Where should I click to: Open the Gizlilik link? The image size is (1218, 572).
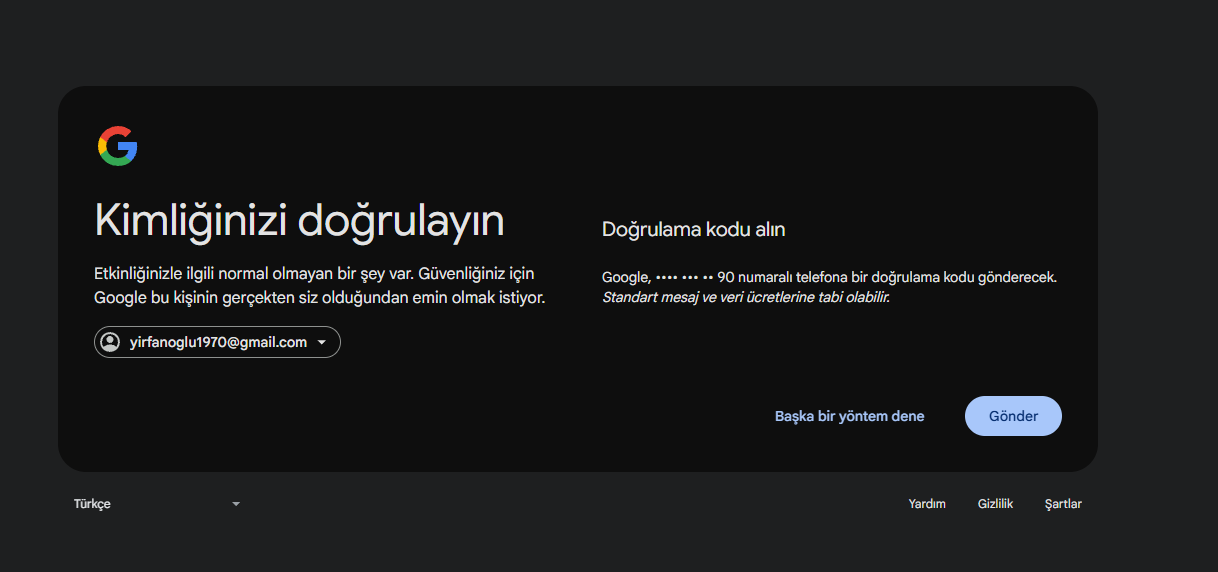(x=995, y=504)
